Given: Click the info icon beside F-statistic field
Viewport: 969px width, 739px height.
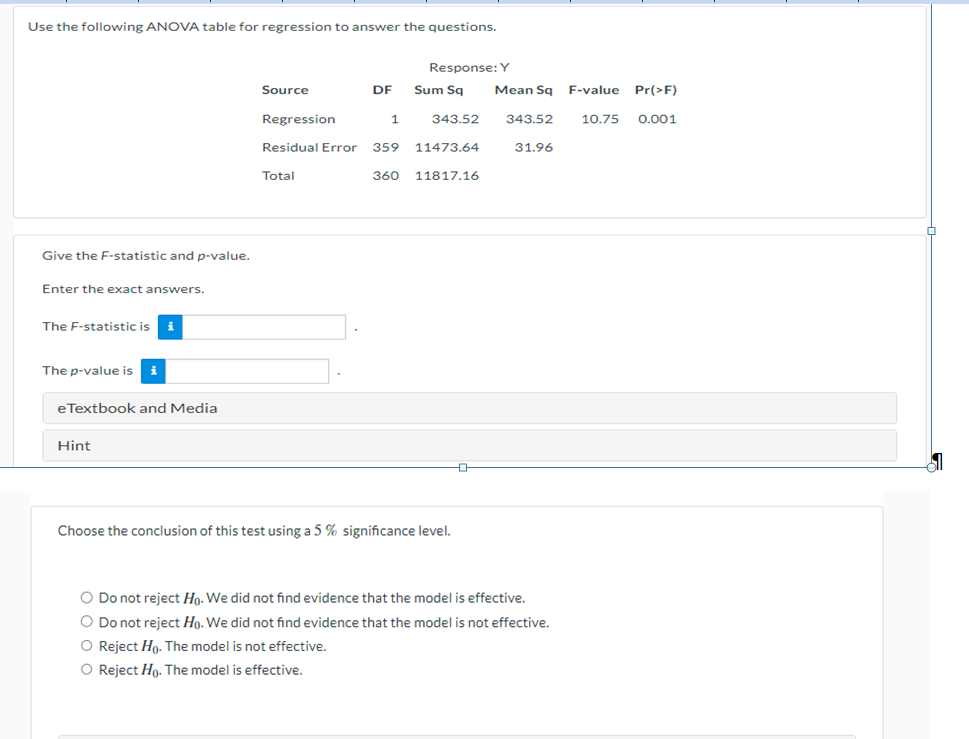Looking at the screenshot, I should (x=170, y=327).
